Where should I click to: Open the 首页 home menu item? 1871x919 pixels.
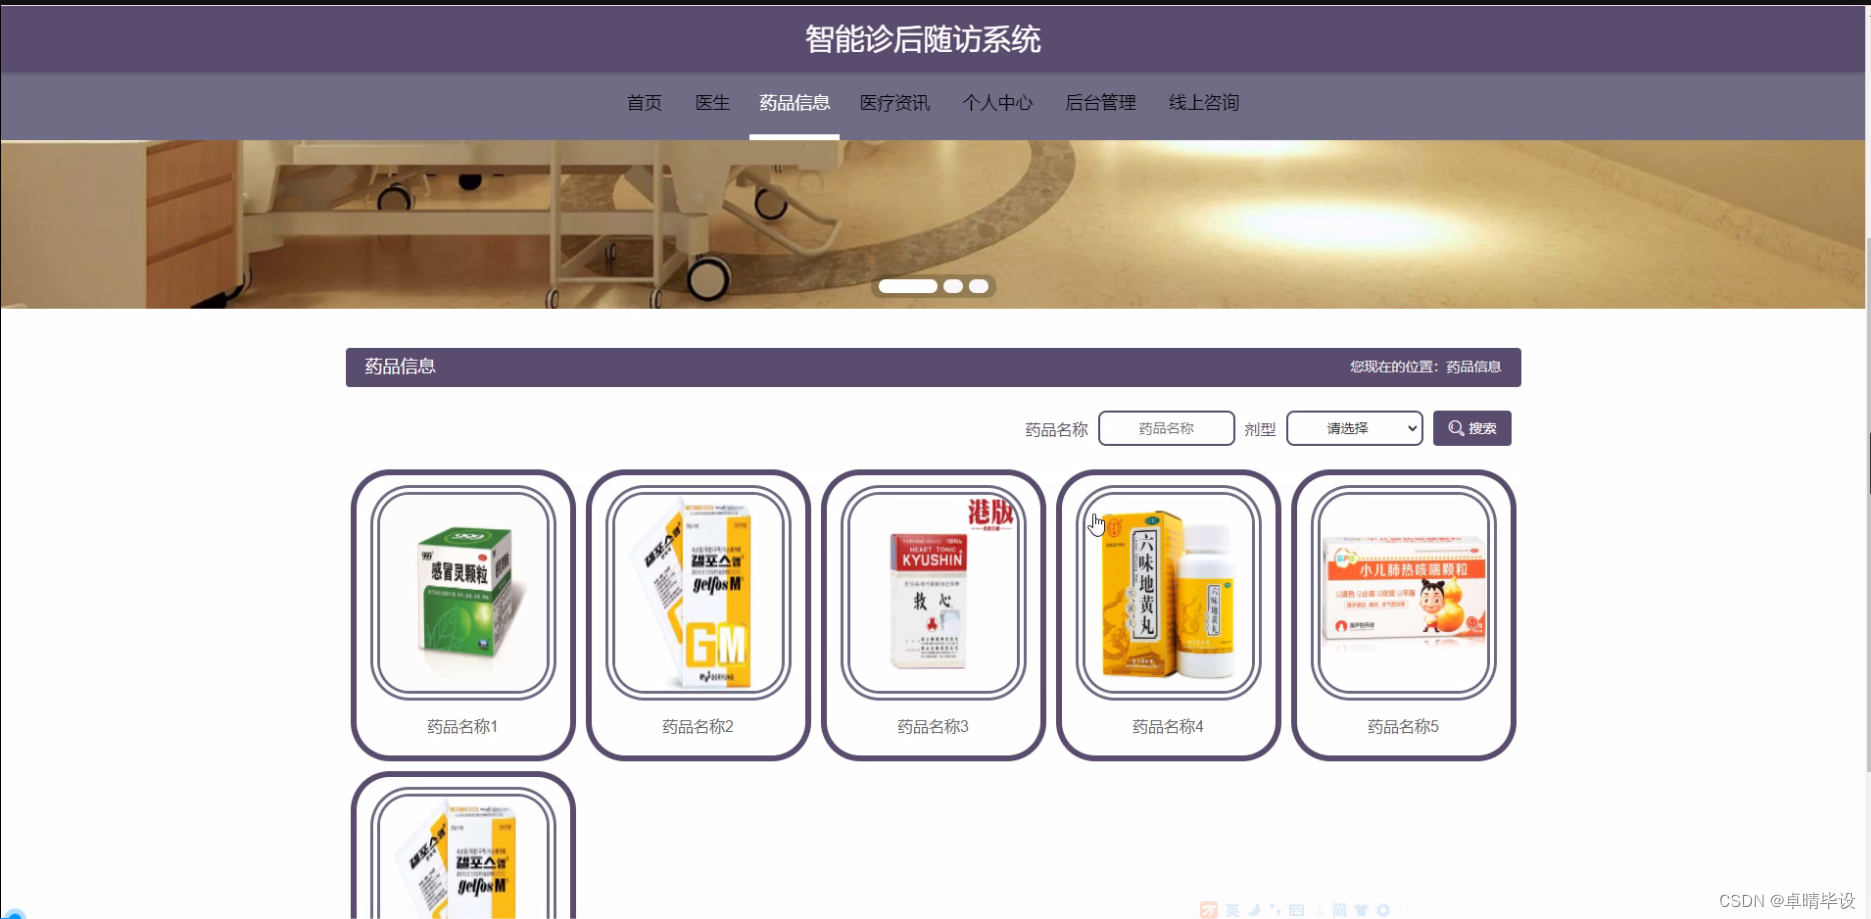click(644, 103)
